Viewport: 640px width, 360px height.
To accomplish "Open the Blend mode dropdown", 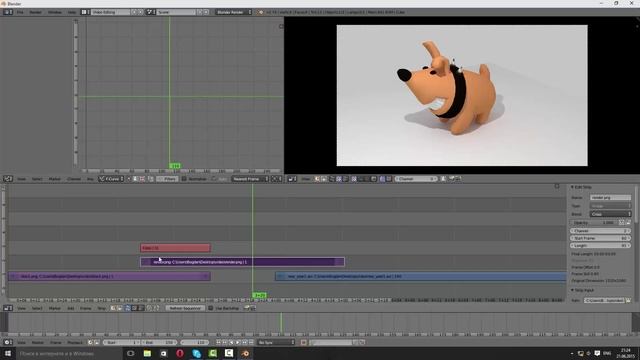I will (611, 214).
